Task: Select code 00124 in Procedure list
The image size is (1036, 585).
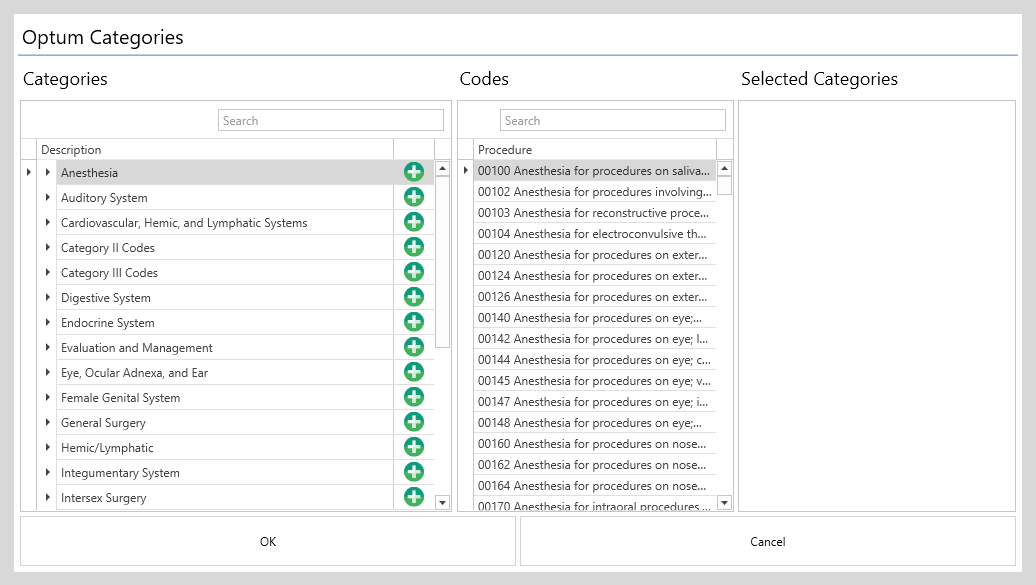Action: tap(595, 276)
